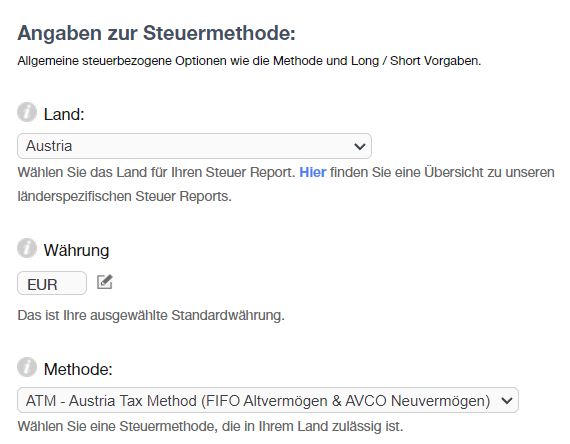Open the Land dropdown showing Austria
This screenshot has height=444, width=570.
194,146
